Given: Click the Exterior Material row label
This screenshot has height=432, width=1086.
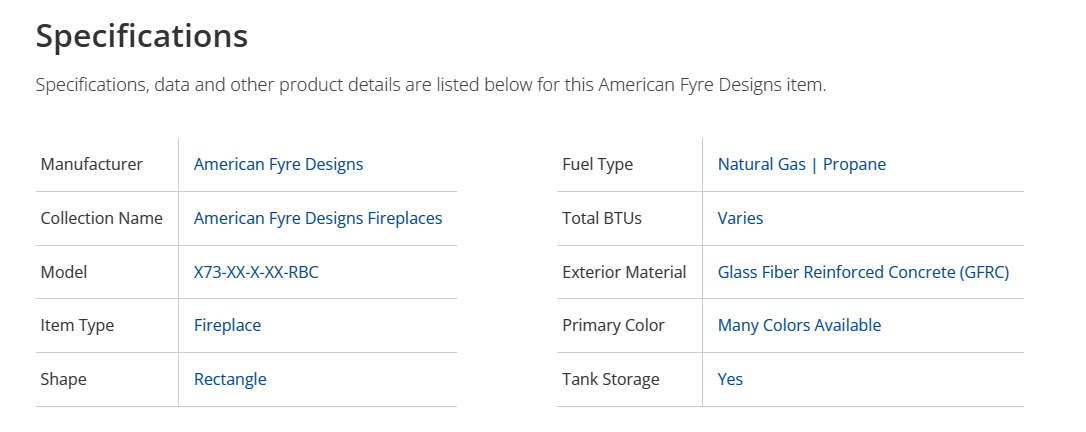Looking at the screenshot, I should 624,272.
